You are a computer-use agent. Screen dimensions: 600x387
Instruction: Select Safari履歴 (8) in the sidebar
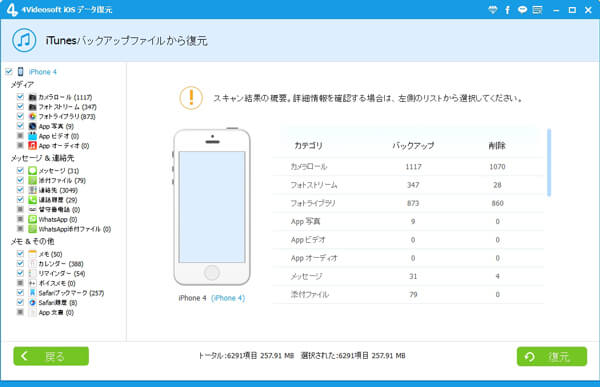pyautogui.click(x=58, y=303)
